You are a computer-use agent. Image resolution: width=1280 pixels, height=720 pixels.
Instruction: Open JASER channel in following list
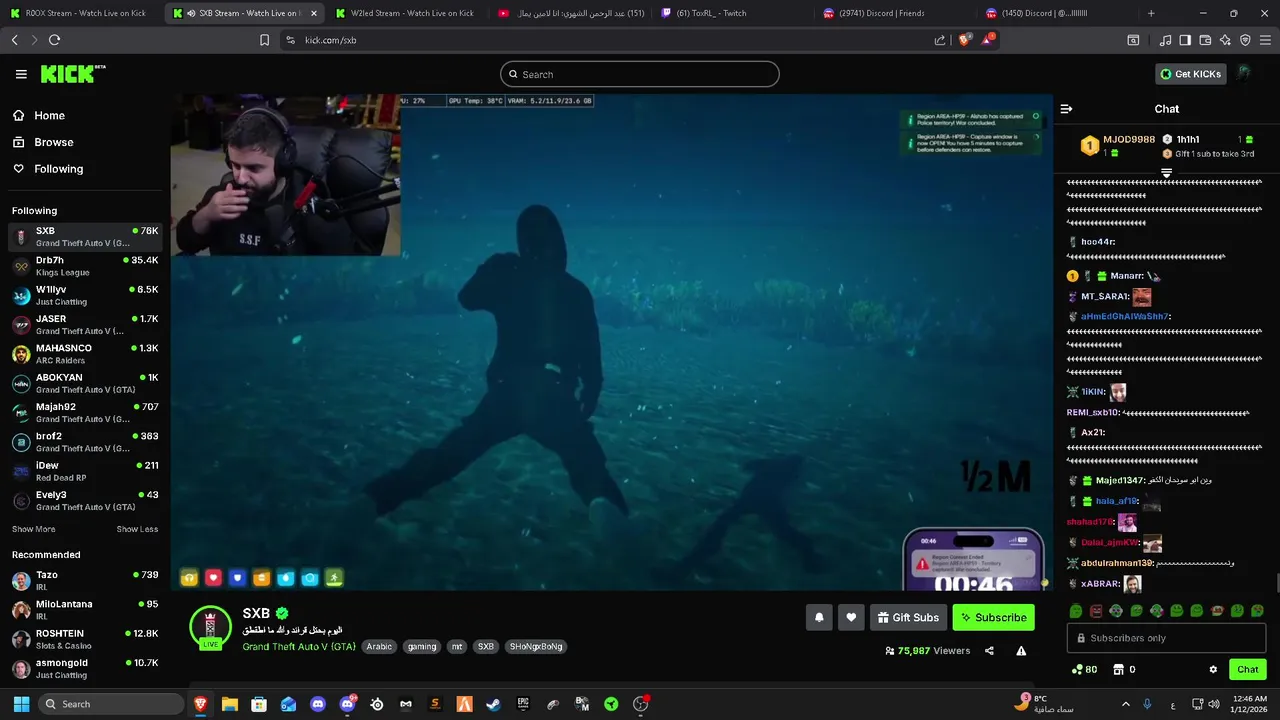[x=85, y=325]
